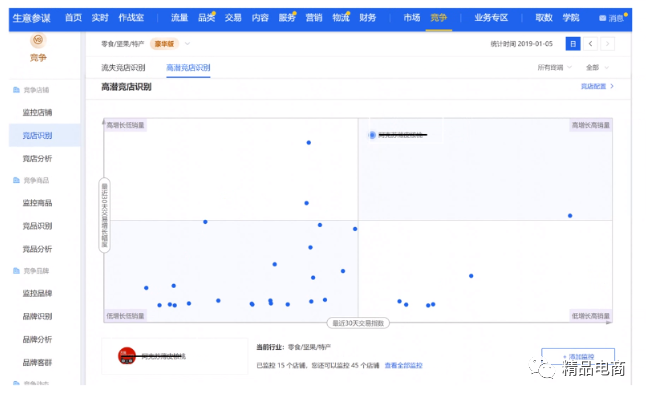The height and width of the screenshot is (397, 646).
Task: Click the 豪华版 badge
Action: coord(164,44)
